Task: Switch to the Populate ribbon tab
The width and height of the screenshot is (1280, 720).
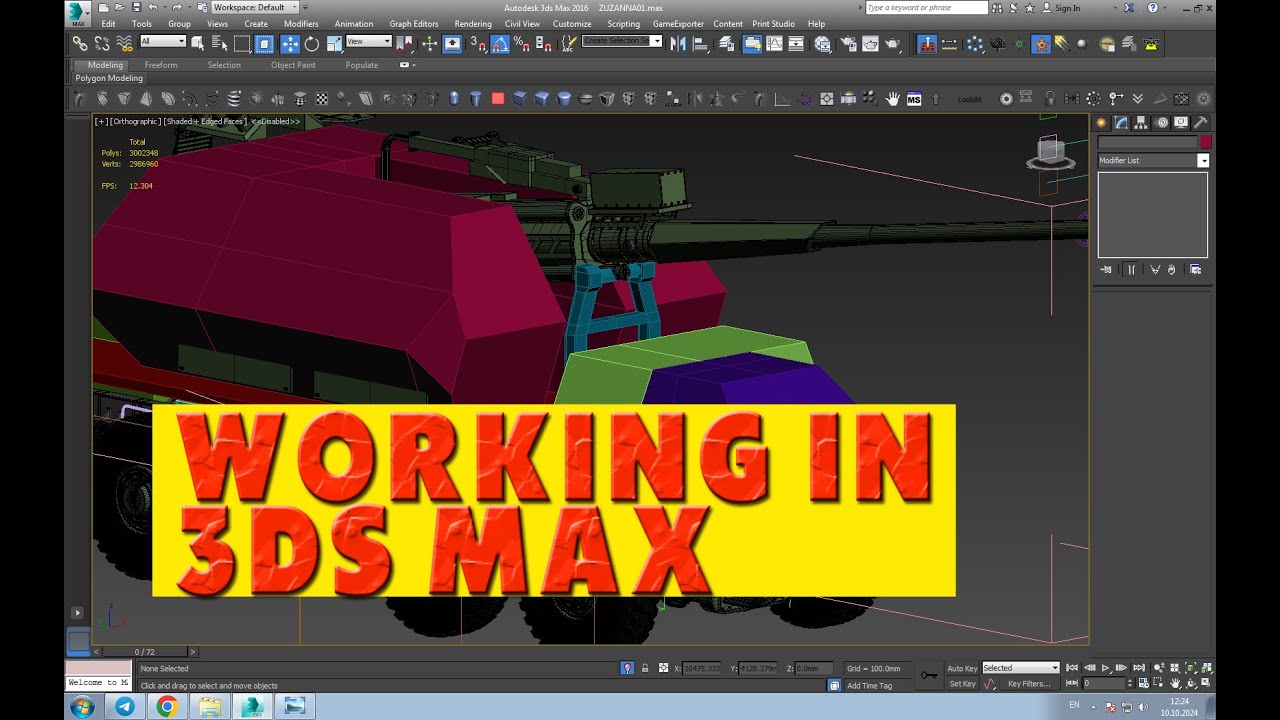Action: [x=362, y=65]
